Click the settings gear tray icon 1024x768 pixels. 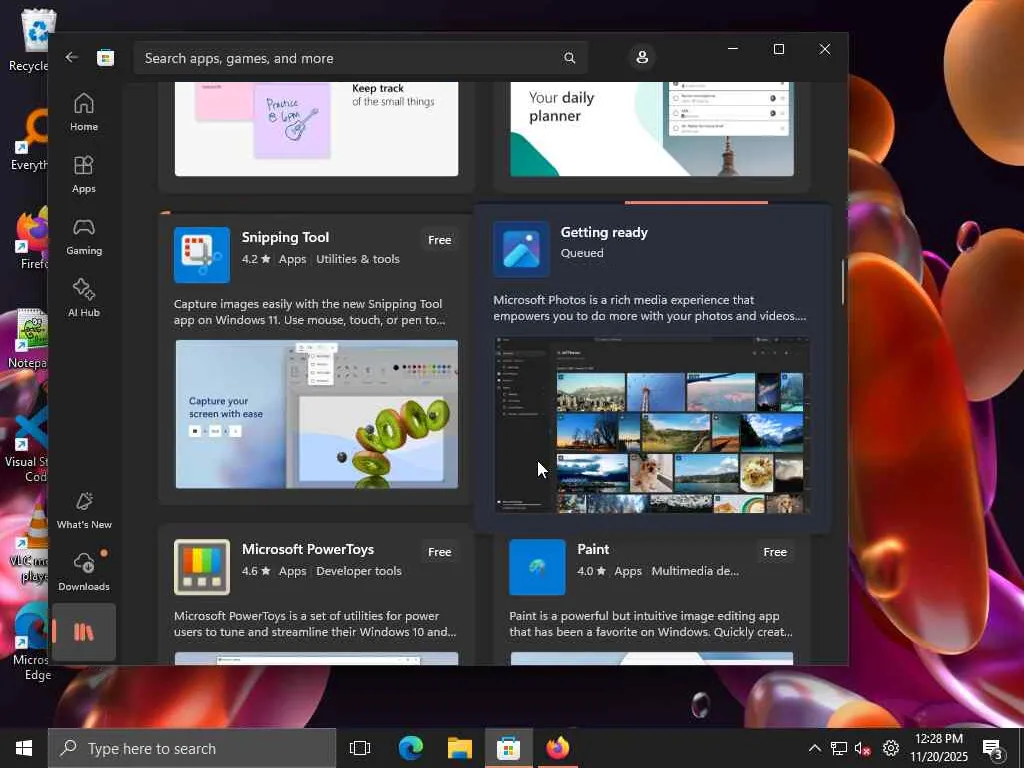click(x=891, y=748)
